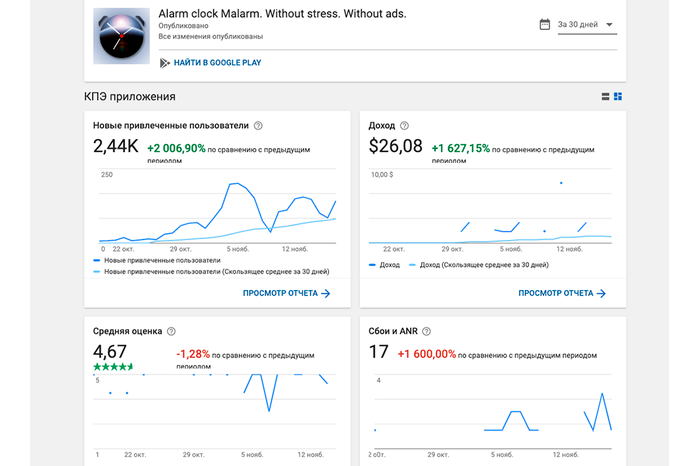Click the '+1 600,00%' crashes change
This screenshot has height=466, width=700.
pos(427,354)
